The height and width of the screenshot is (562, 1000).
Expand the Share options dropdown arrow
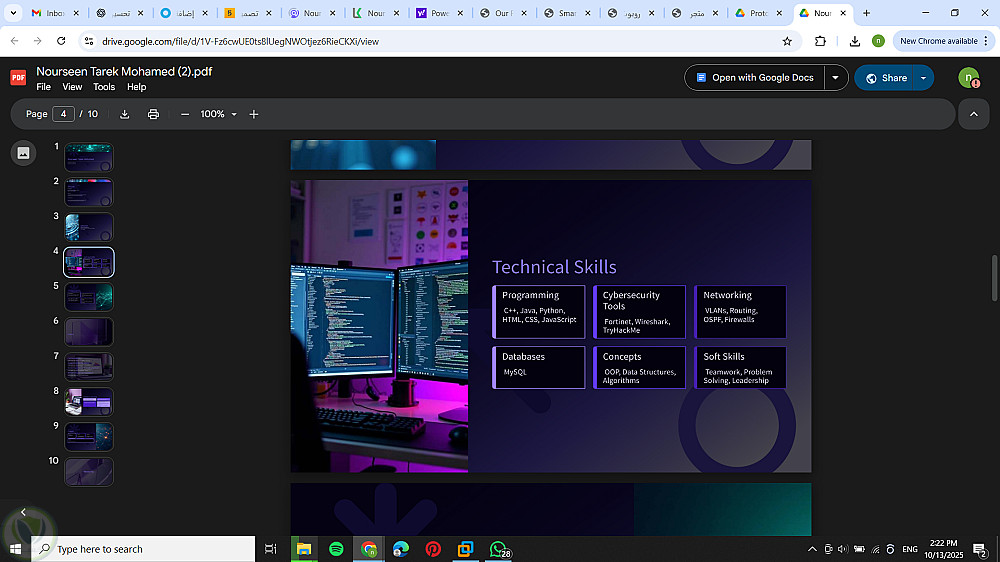[924, 78]
